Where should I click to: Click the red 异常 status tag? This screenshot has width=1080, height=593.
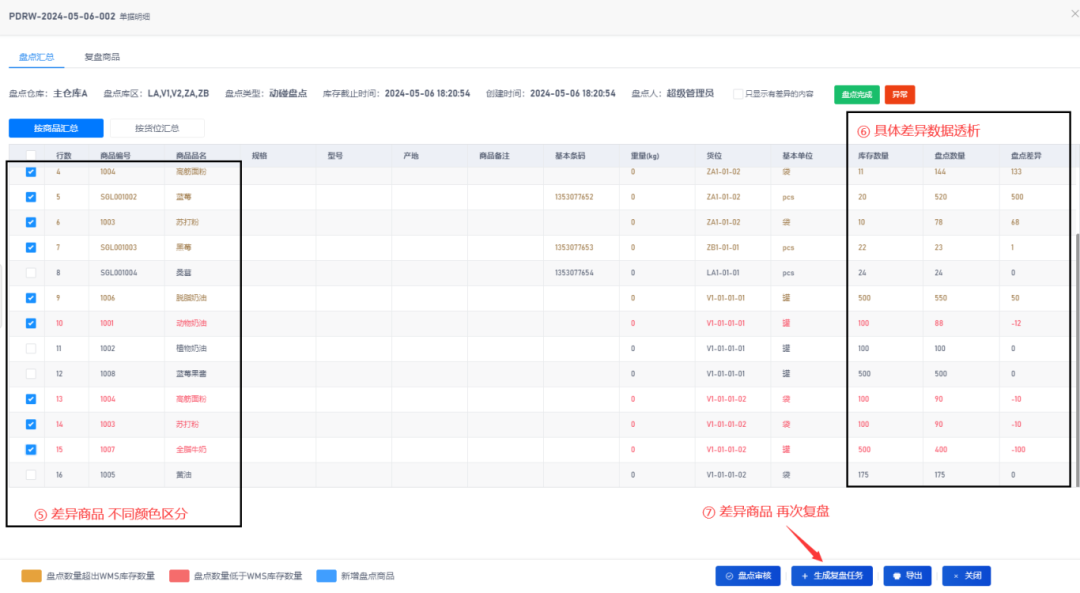tap(900, 94)
